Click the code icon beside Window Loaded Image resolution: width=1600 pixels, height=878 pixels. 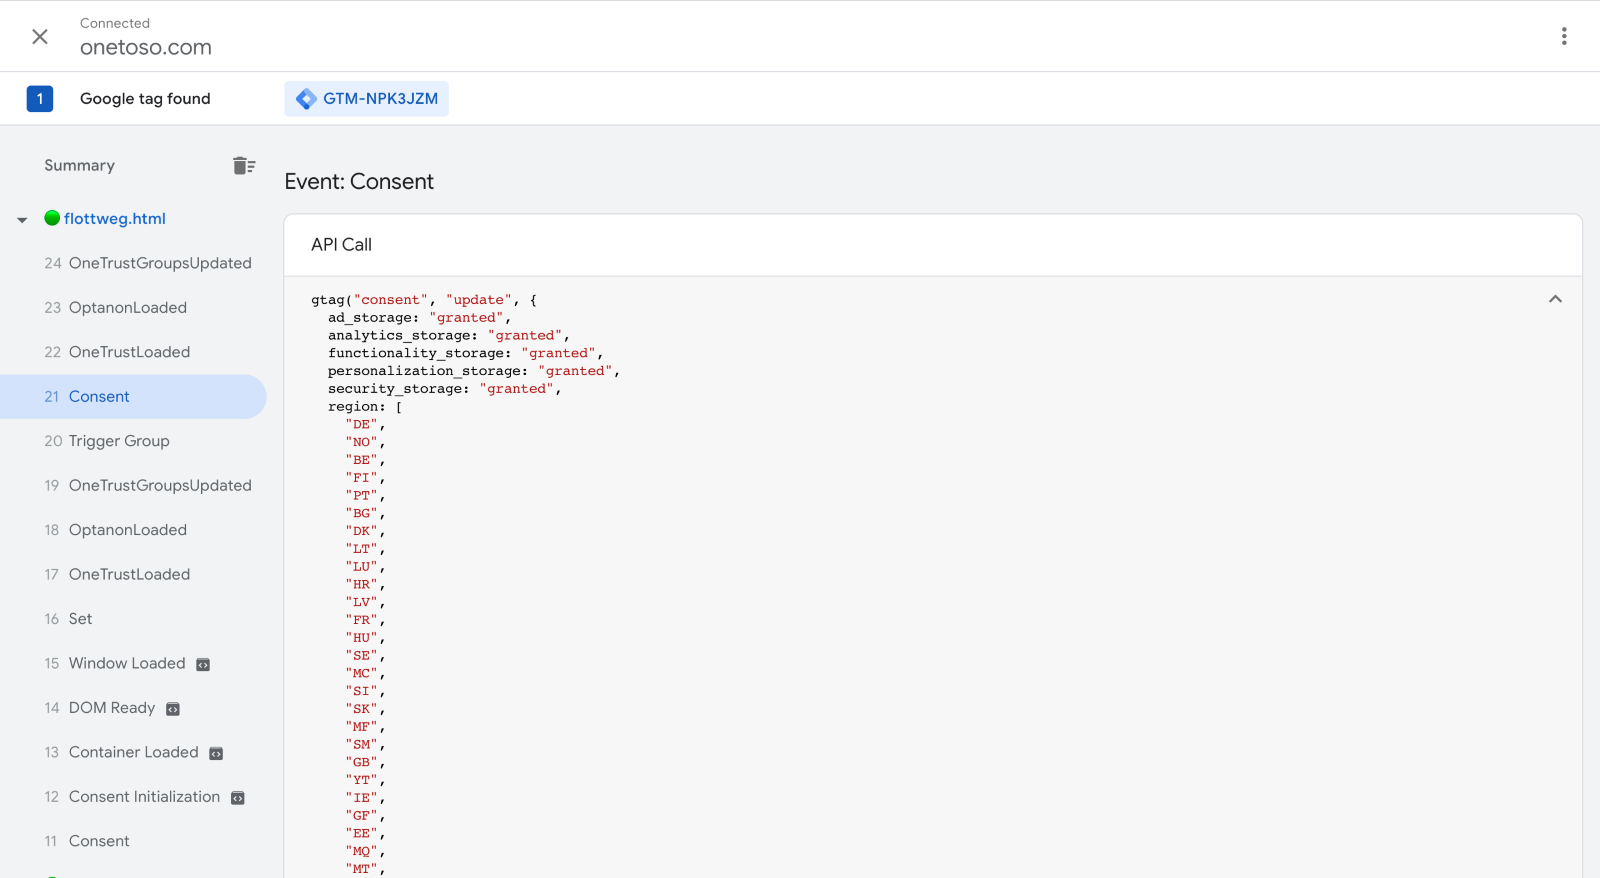coord(203,665)
